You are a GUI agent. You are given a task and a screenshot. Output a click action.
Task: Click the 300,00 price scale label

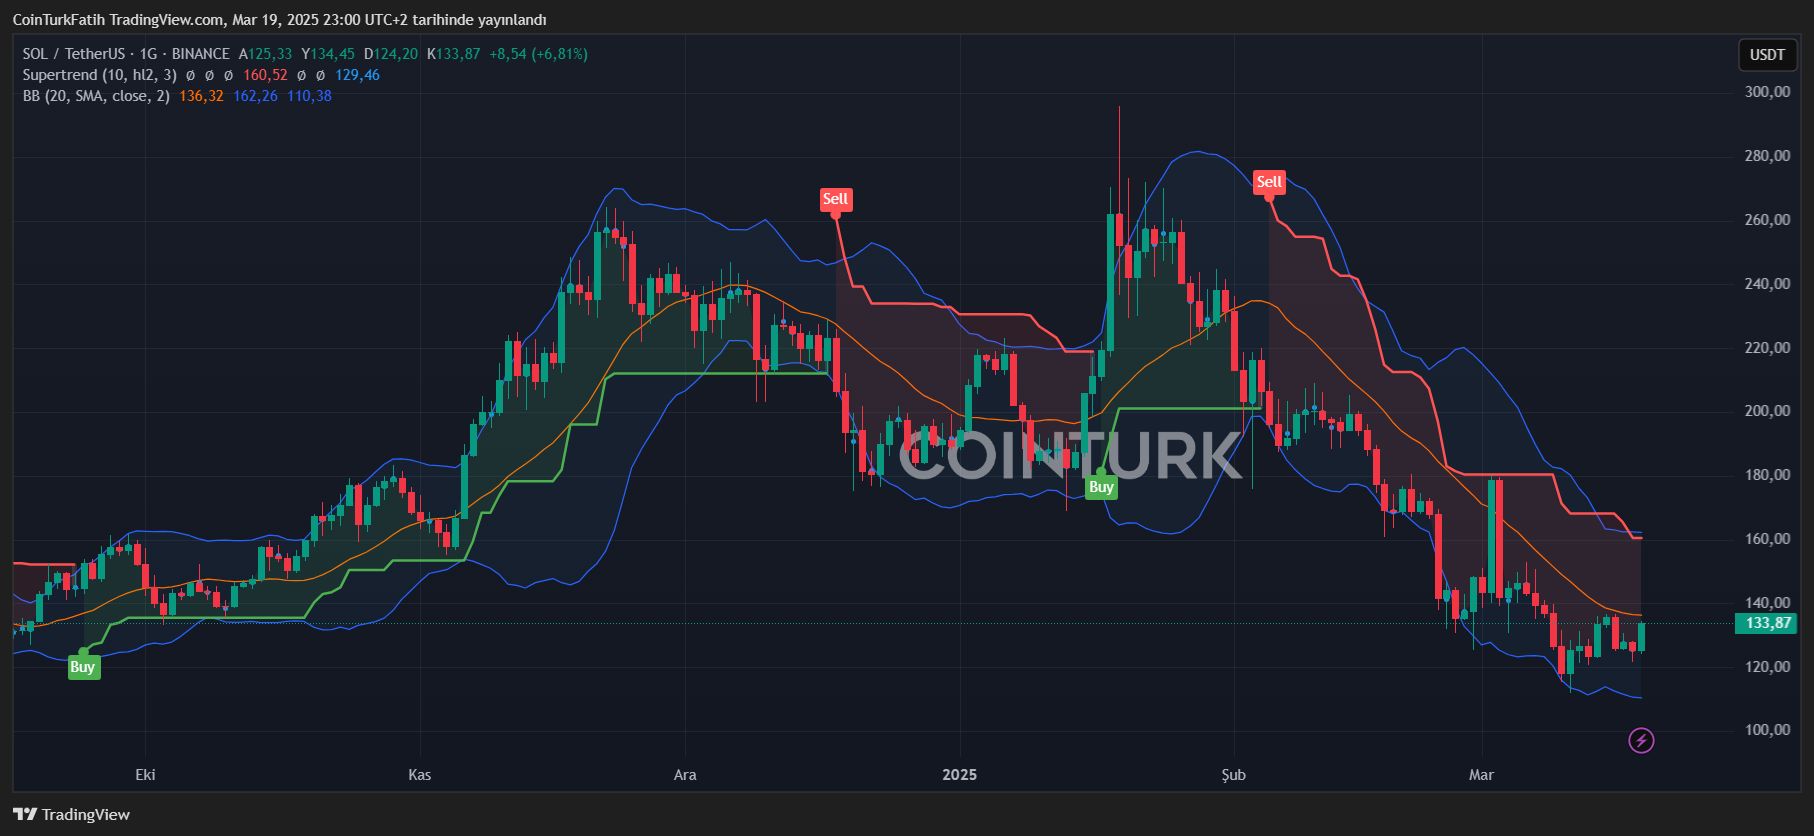point(1767,92)
